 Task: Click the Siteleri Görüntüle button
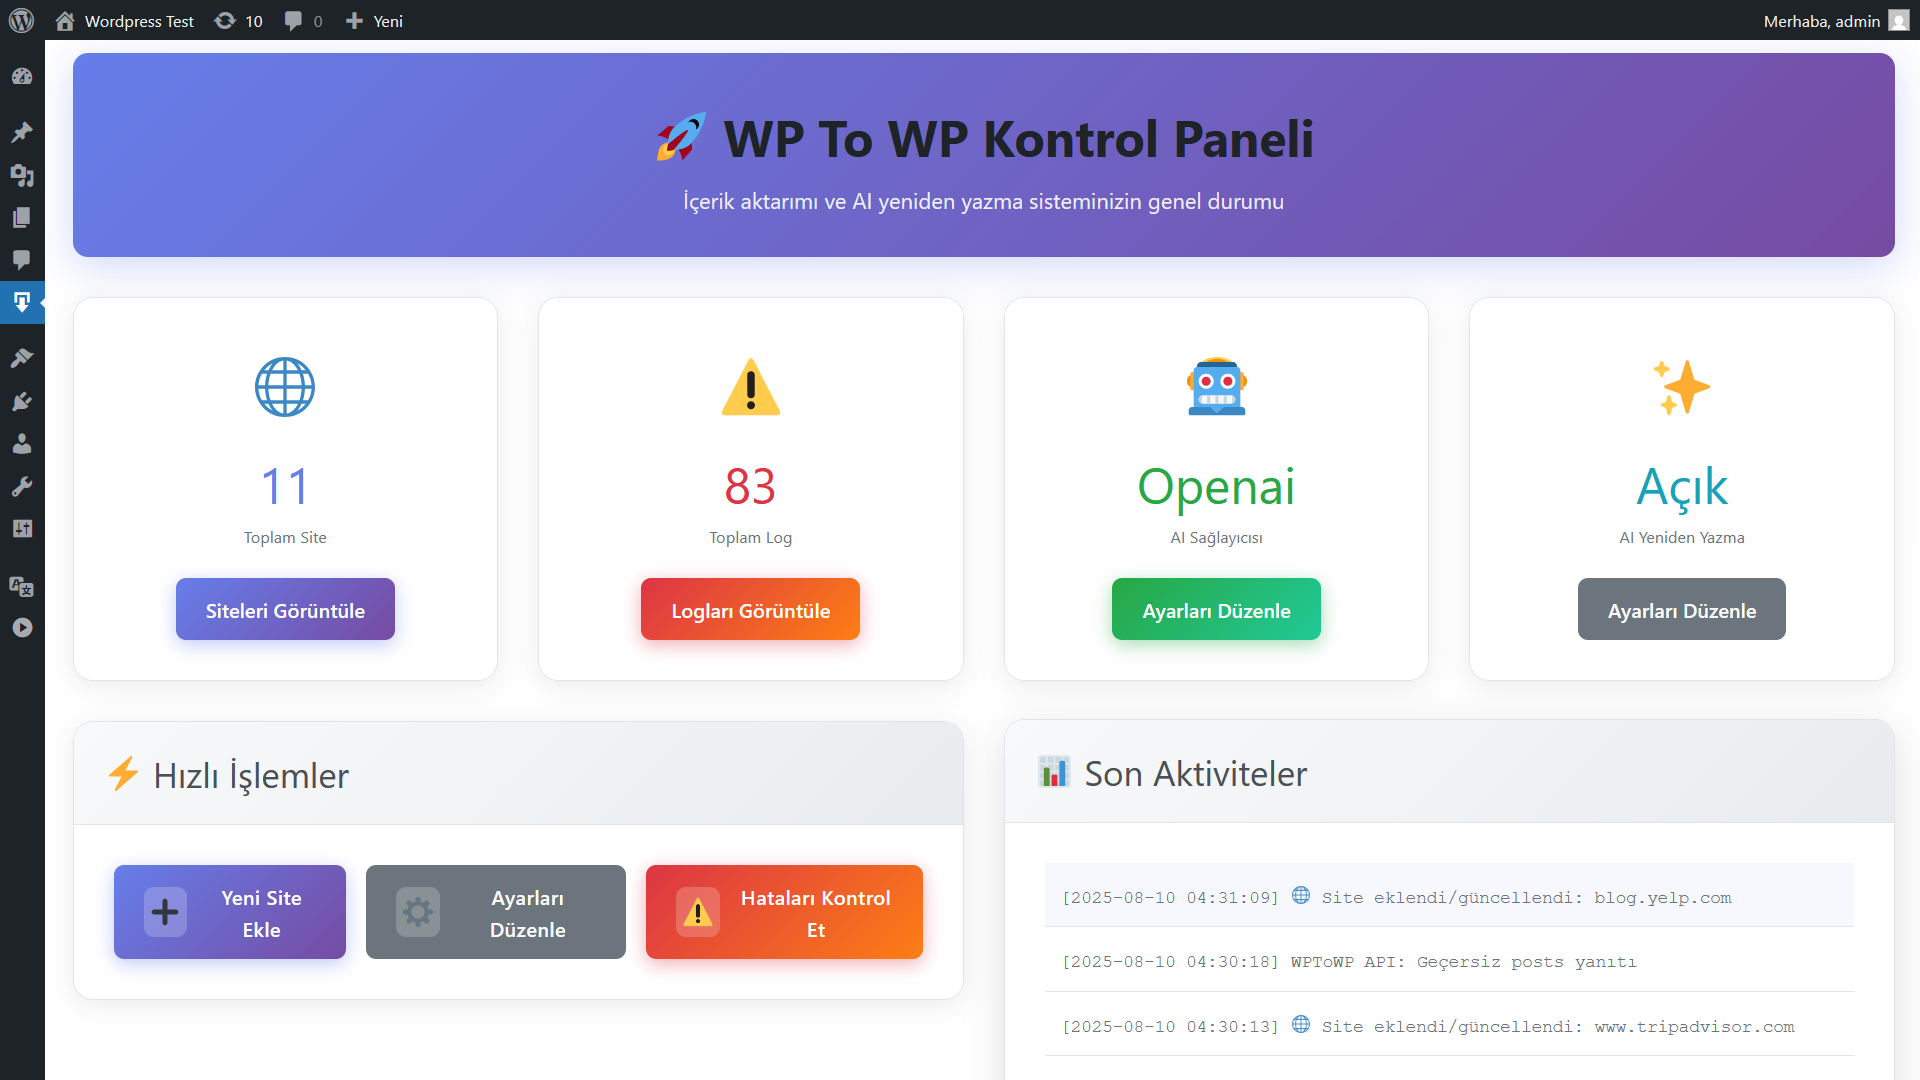pos(285,609)
